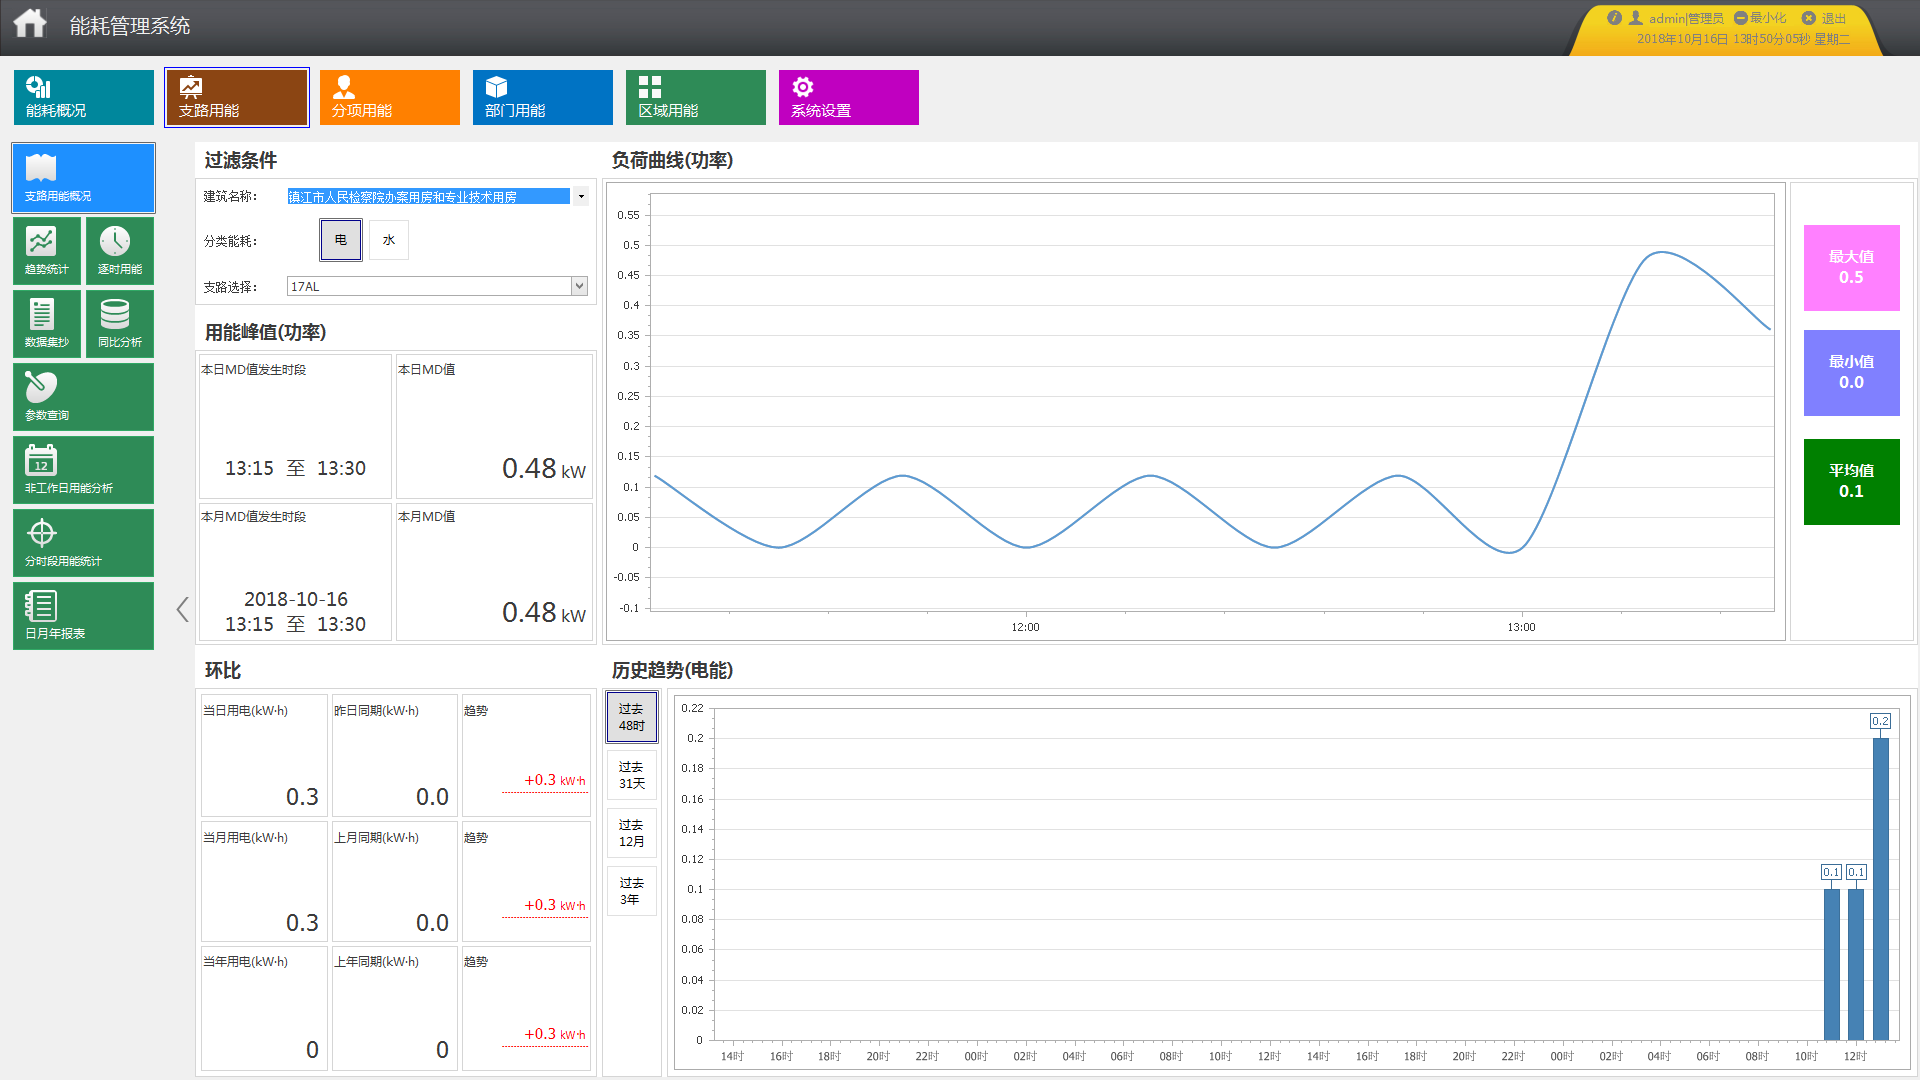
Task: Switch to 分项用能 tab
Action: click(x=390, y=97)
